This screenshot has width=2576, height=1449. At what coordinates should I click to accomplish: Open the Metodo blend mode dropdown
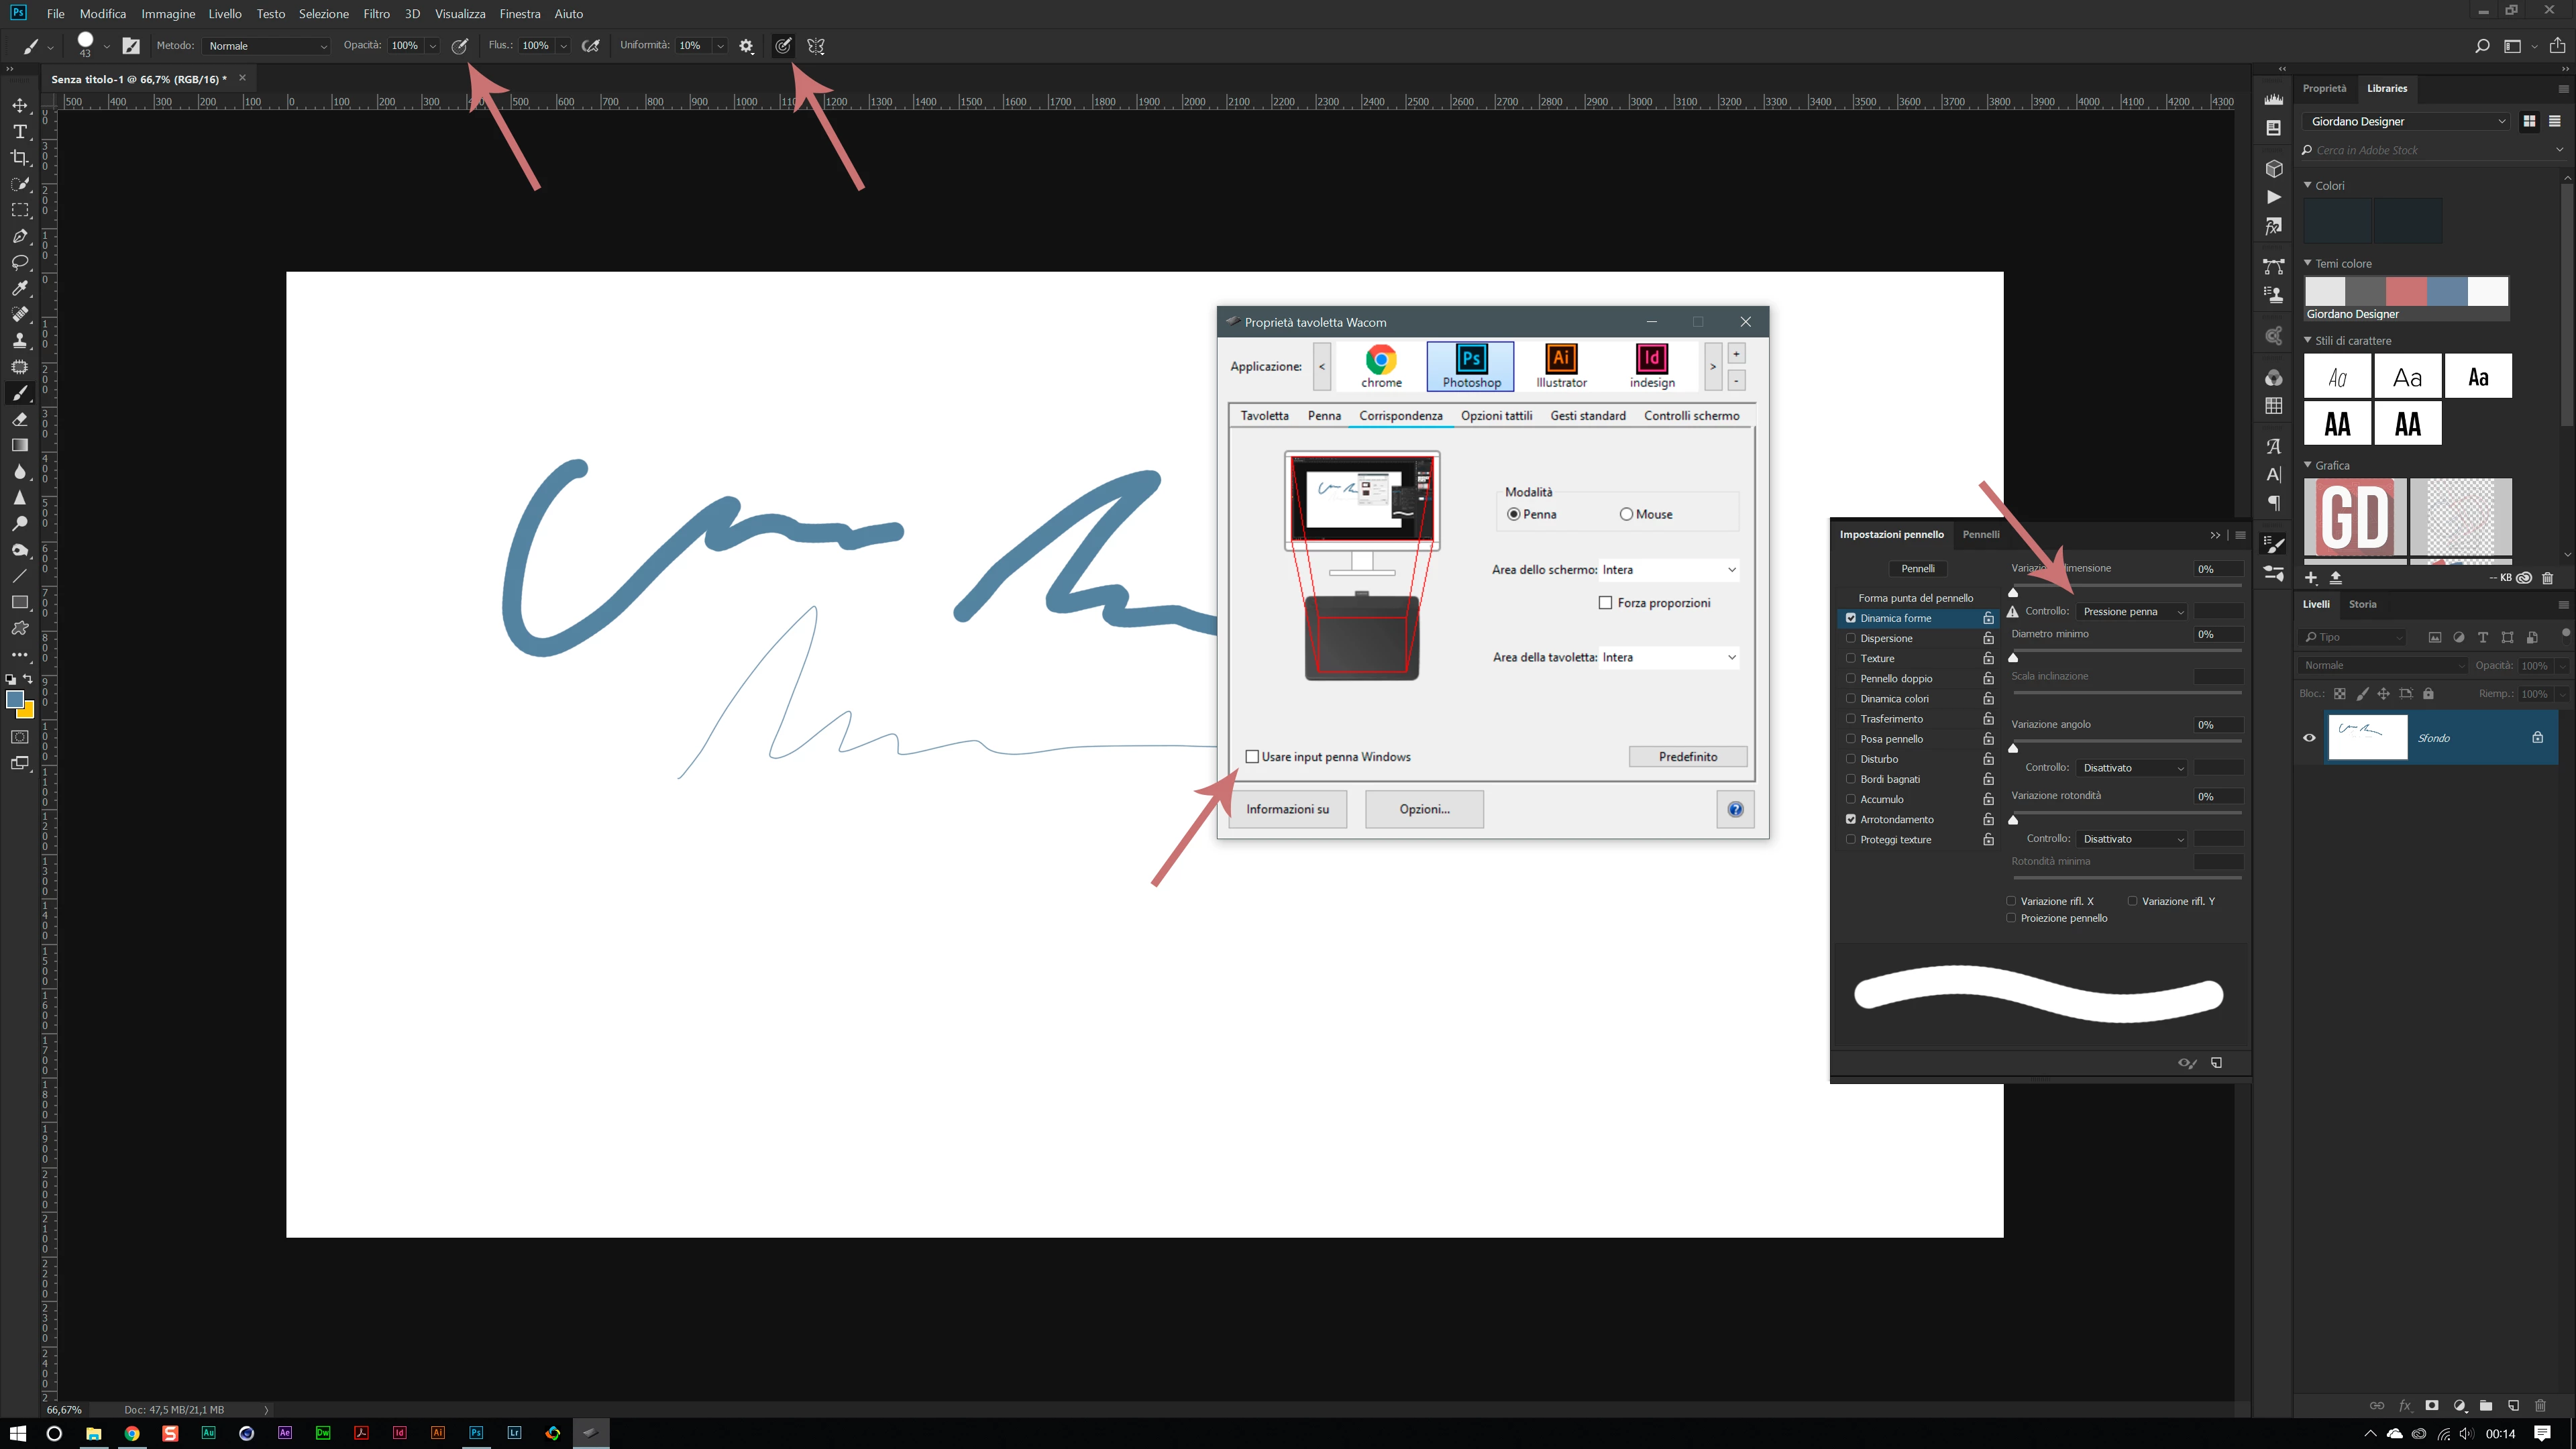click(266, 46)
